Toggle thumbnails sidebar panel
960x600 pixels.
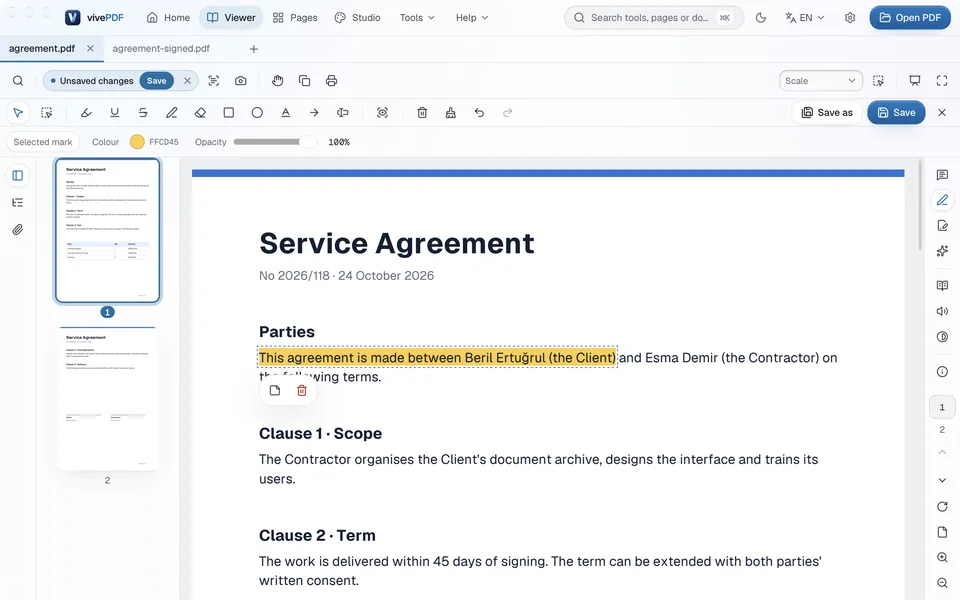[x=18, y=176]
